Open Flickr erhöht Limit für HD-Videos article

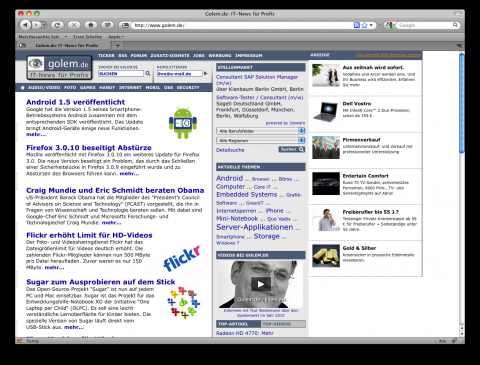(x=89, y=235)
